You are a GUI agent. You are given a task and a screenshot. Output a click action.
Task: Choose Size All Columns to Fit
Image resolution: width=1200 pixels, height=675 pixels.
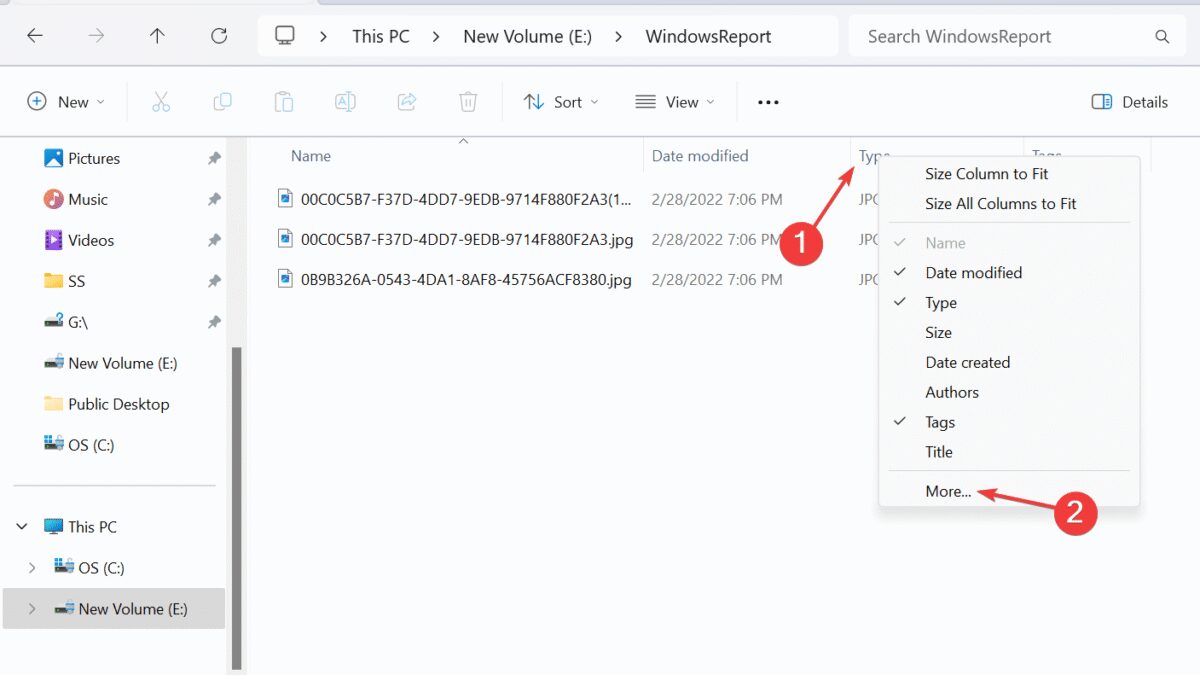tap(1001, 203)
